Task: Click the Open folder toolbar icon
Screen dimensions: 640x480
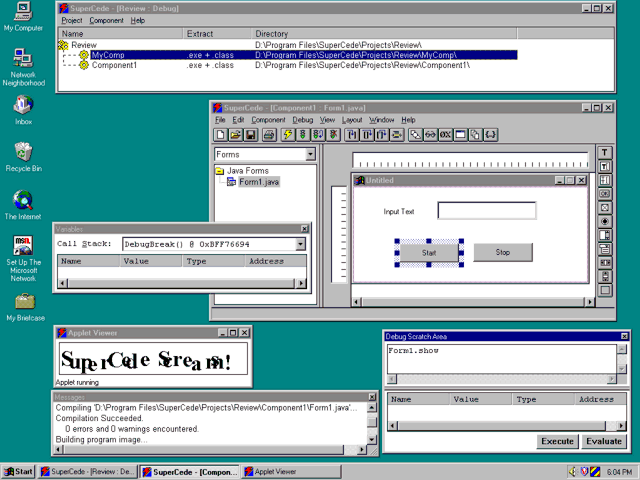Action: click(236, 135)
